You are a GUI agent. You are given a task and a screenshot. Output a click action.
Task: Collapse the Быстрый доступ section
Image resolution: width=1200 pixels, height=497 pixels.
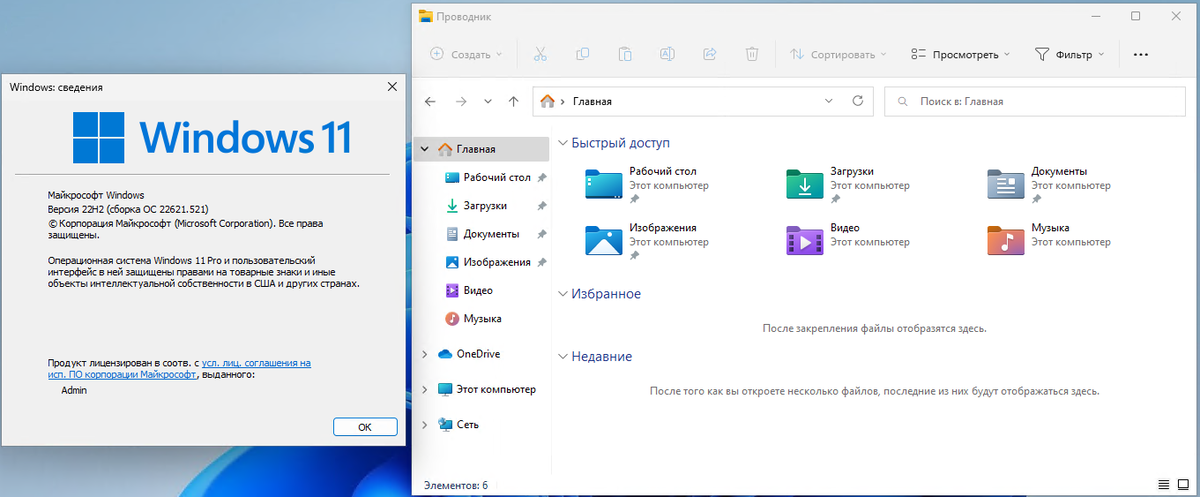(x=562, y=143)
